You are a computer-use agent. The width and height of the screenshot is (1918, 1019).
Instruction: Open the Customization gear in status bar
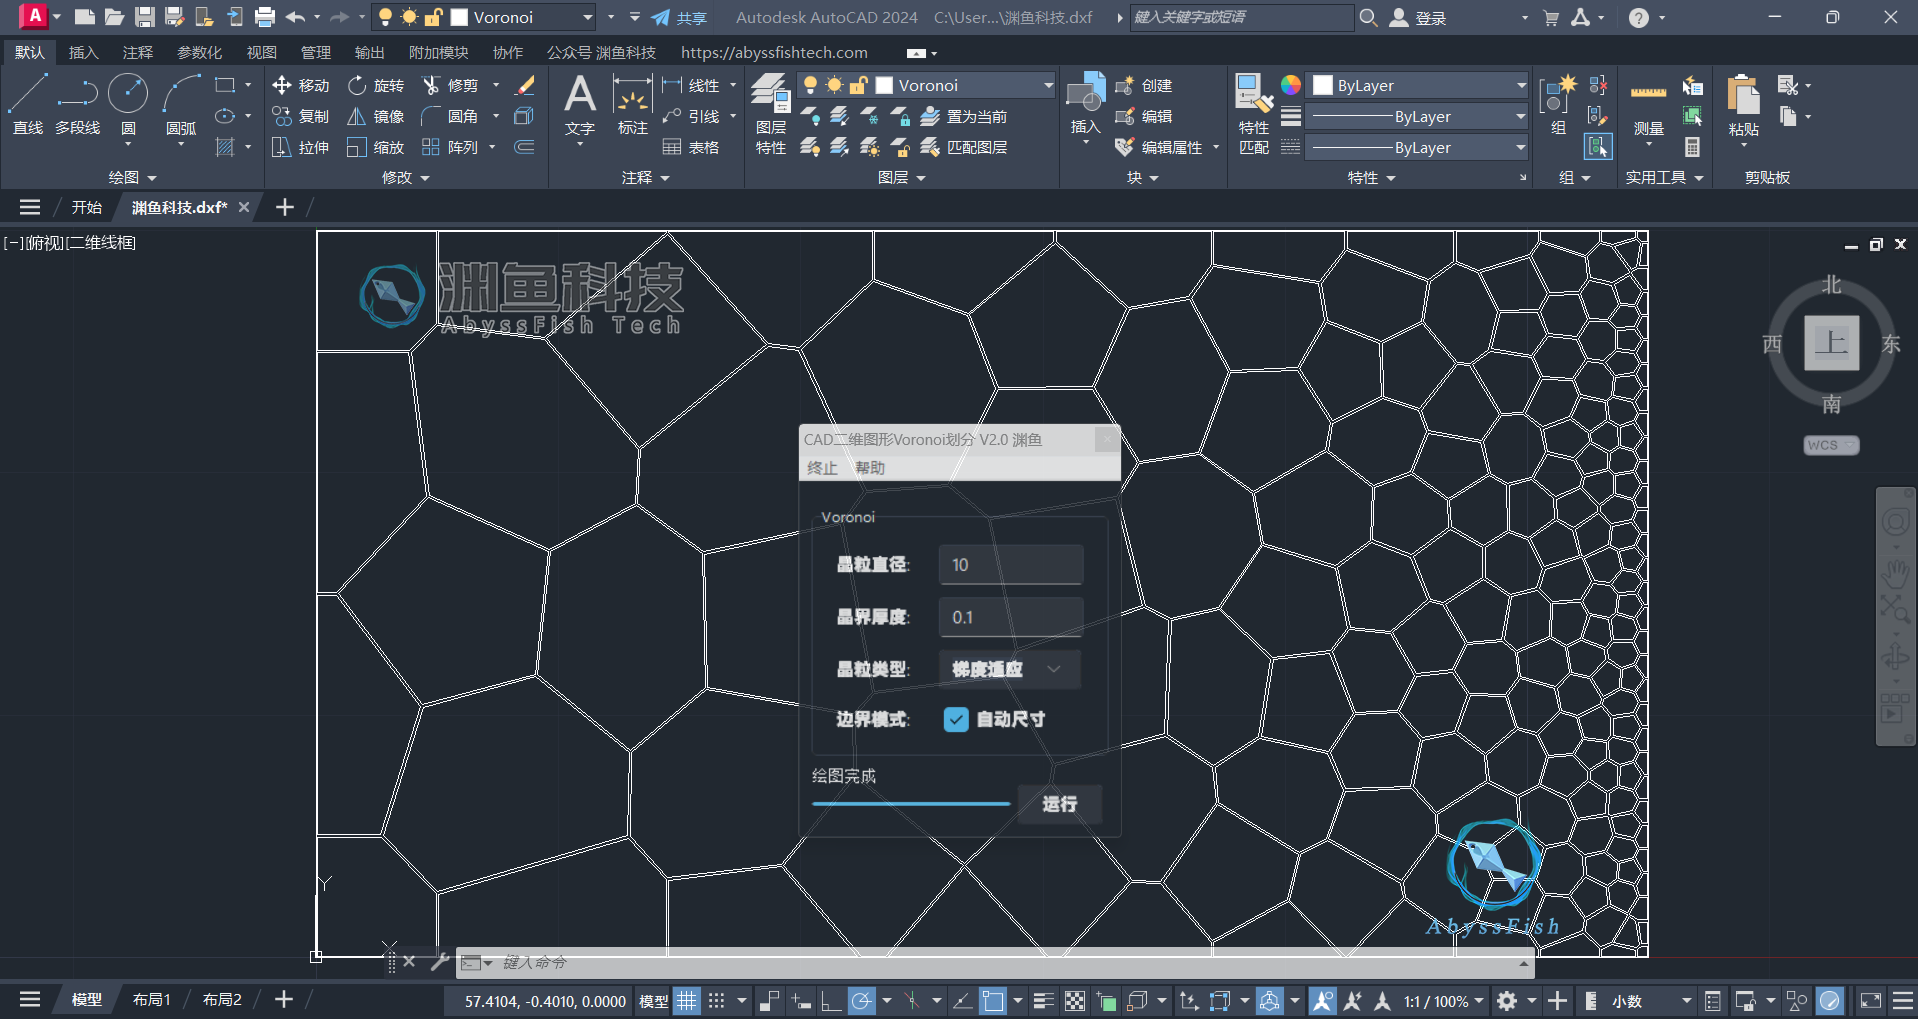(x=1507, y=1001)
